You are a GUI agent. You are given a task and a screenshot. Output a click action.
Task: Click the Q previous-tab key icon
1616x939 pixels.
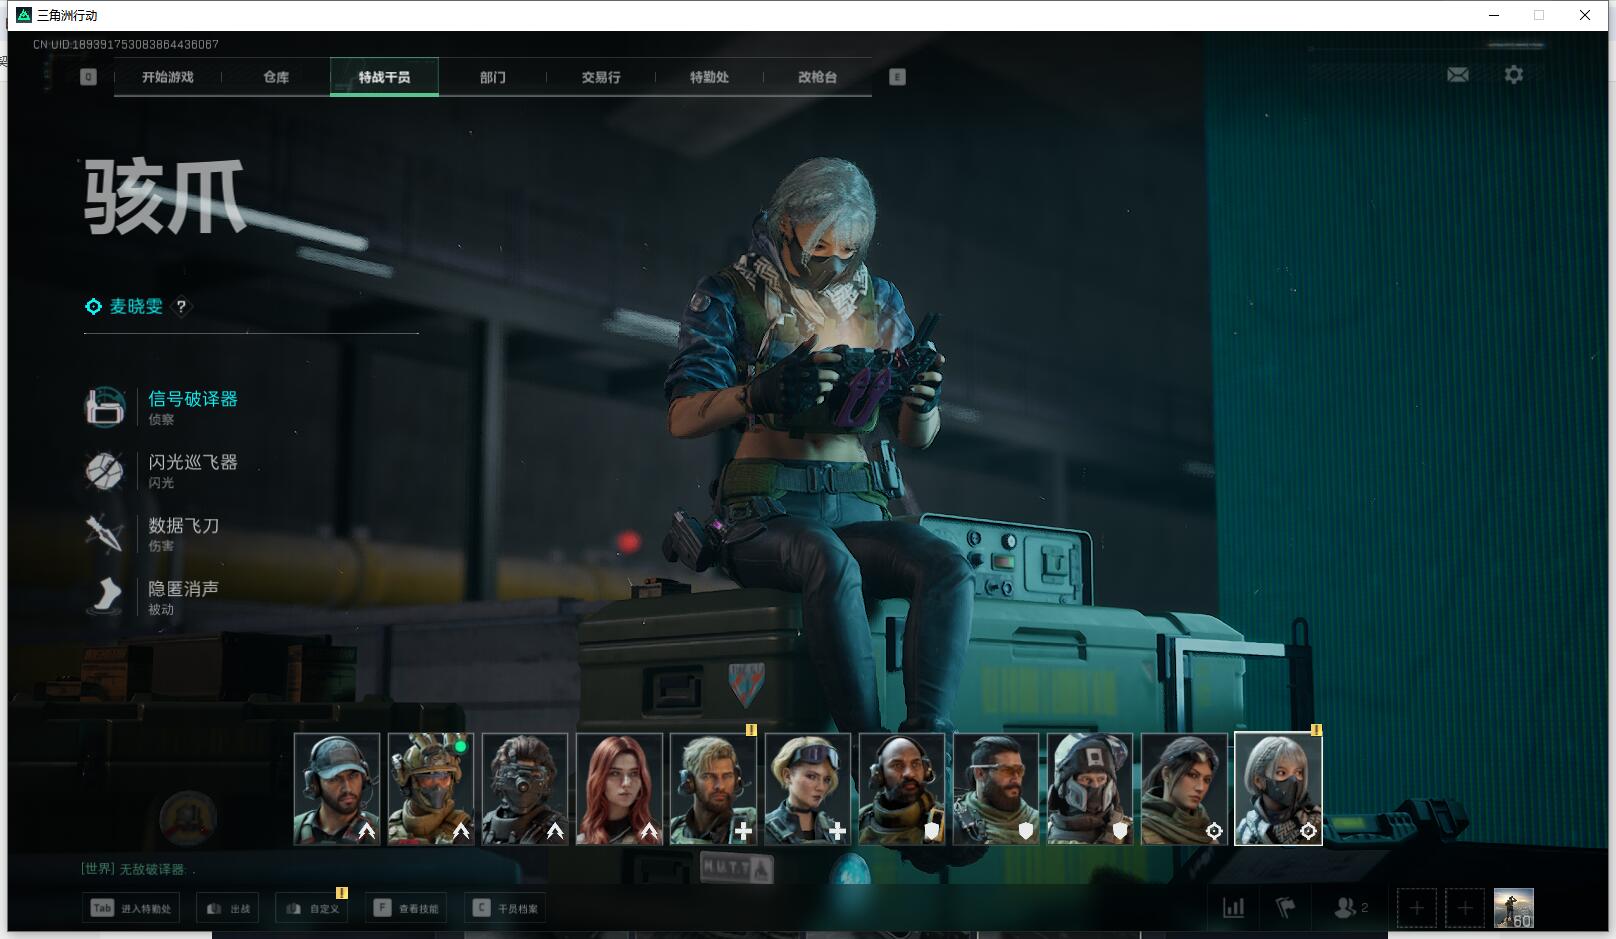pos(88,77)
